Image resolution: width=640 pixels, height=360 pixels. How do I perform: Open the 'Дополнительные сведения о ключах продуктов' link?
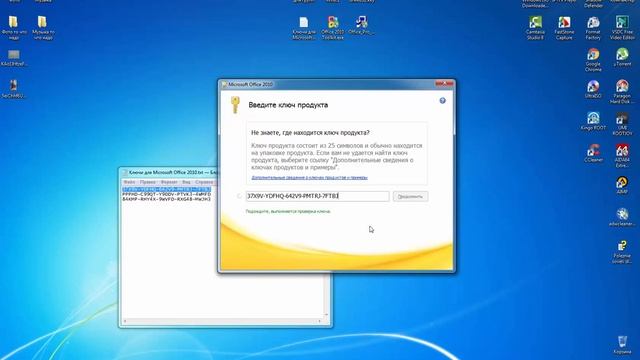point(309,178)
